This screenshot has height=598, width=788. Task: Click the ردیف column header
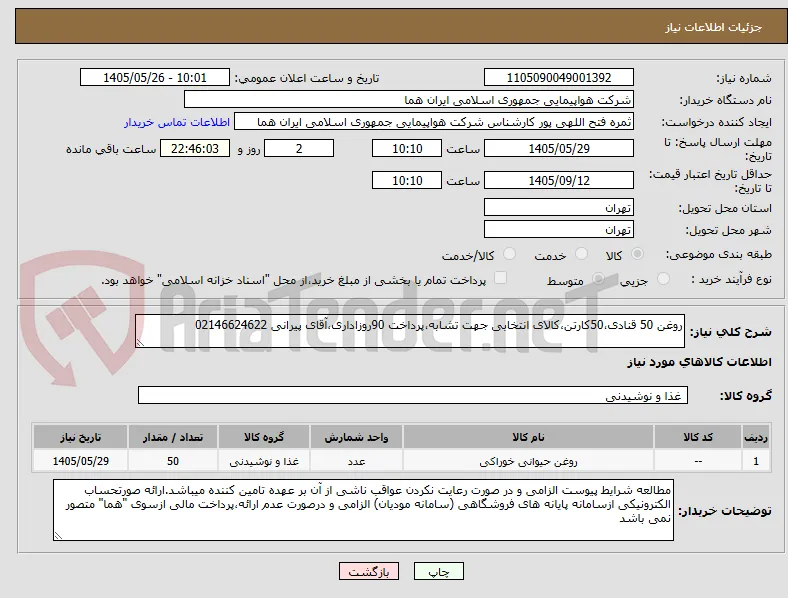click(756, 437)
